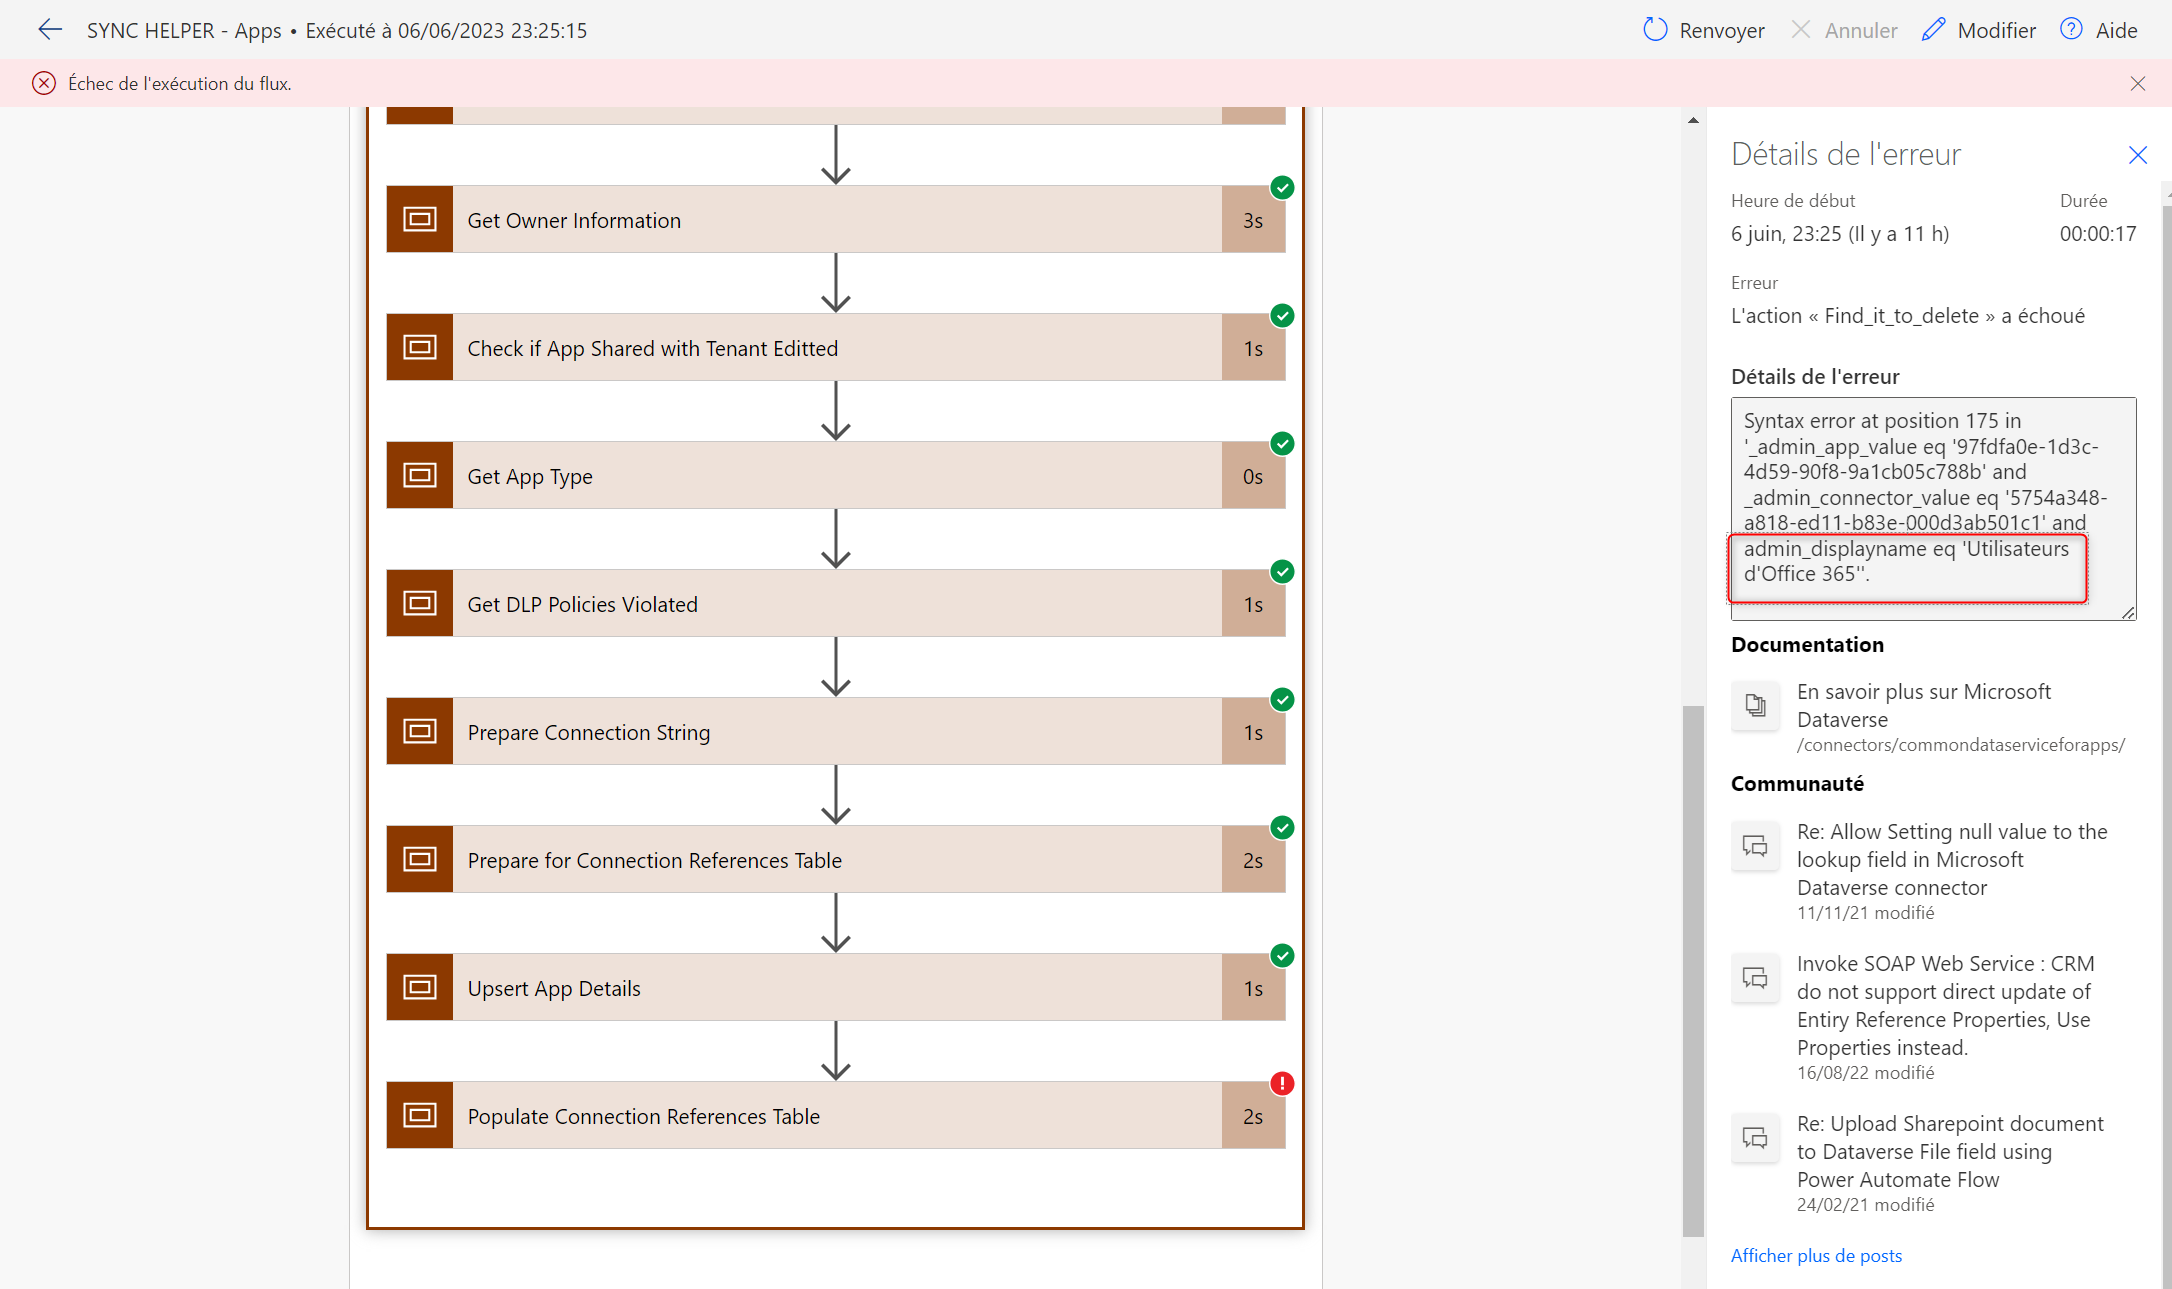Expand the Prepare Connection String action
Viewport: 2172px width, 1289px height.
click(x=835, y=731)
